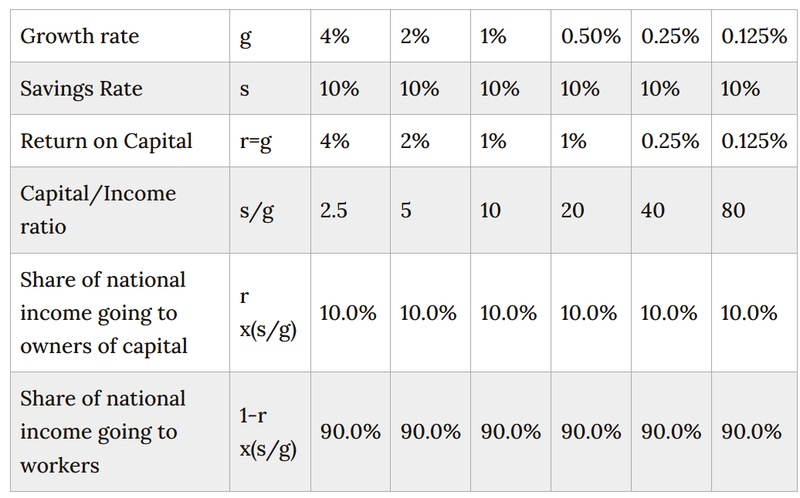800x498 pixels.
Task: Click the 4% cell in Return on Capital row
Action: coord(335,140)
